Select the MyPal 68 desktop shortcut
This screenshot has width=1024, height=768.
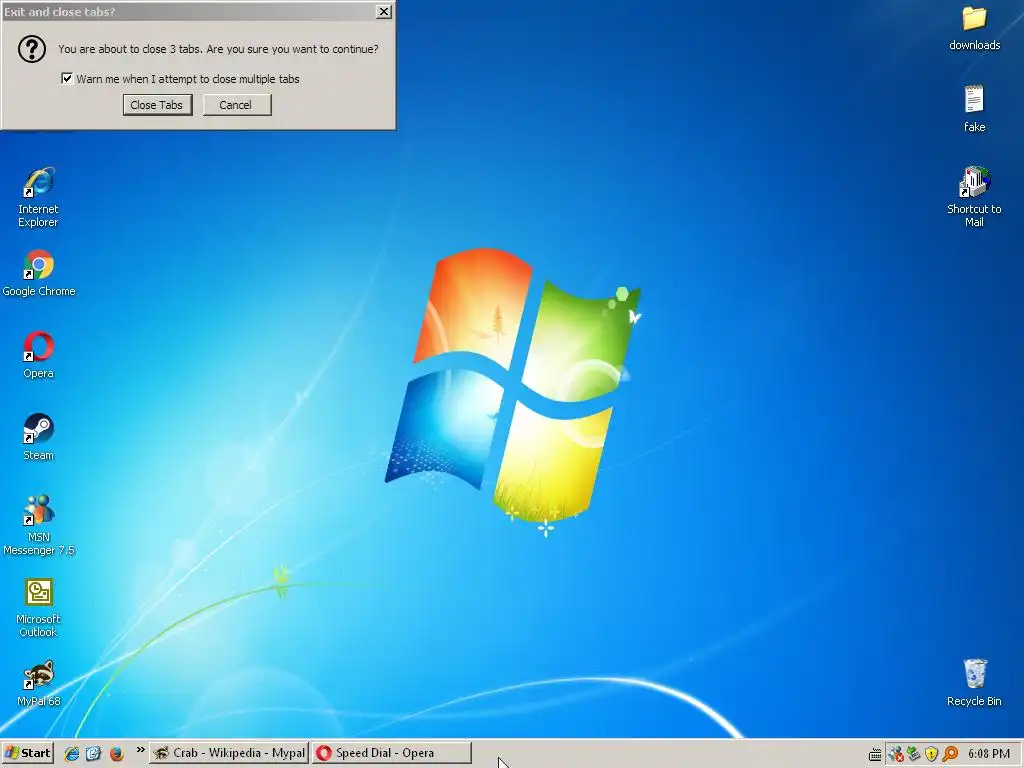coord(39,683)
